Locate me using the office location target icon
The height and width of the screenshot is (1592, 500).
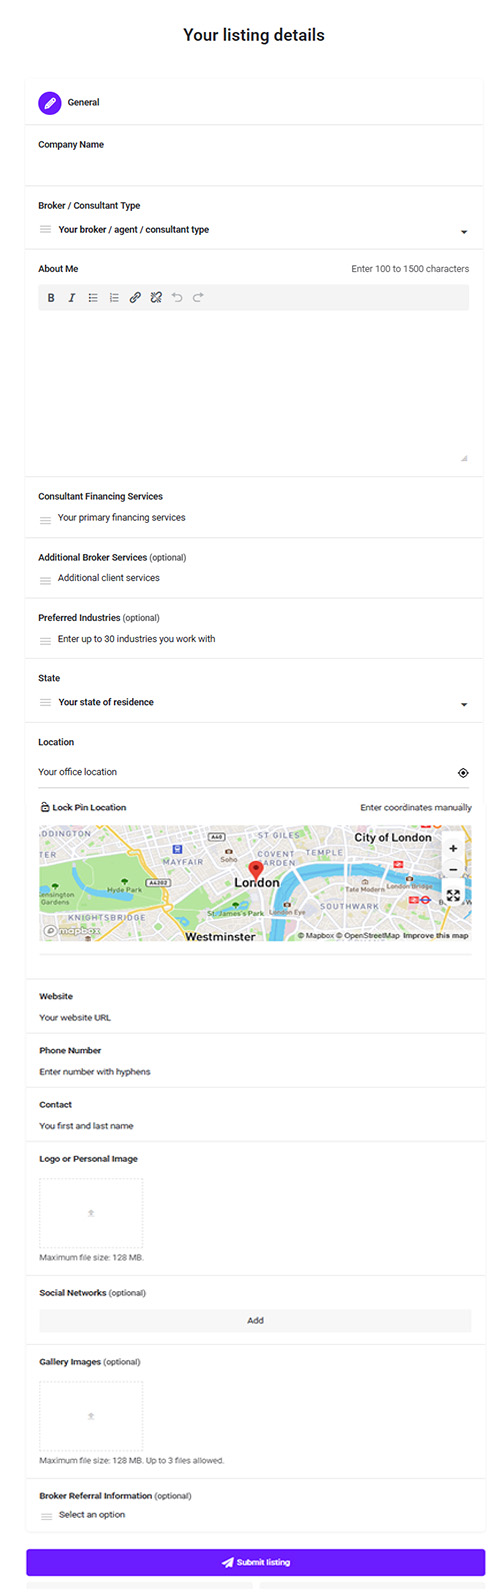pos(463,773)
